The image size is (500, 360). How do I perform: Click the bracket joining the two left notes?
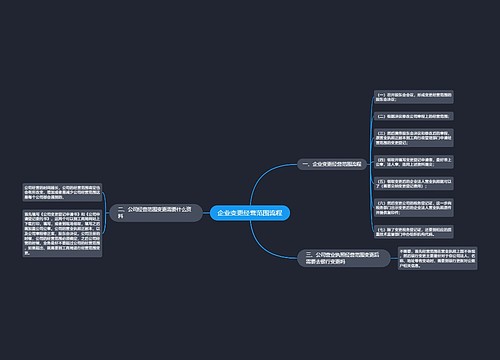[105, 213]
